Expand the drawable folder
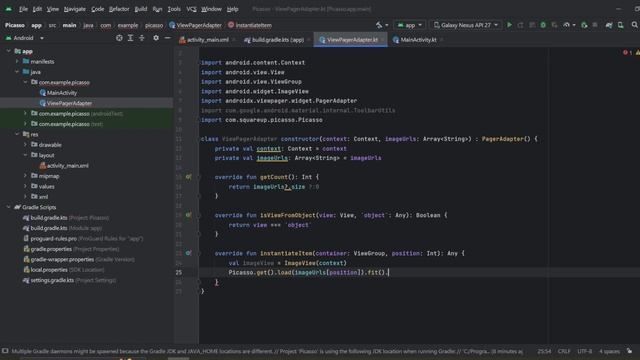The width and height of the screenshot is (640, 360). [25, 145]
